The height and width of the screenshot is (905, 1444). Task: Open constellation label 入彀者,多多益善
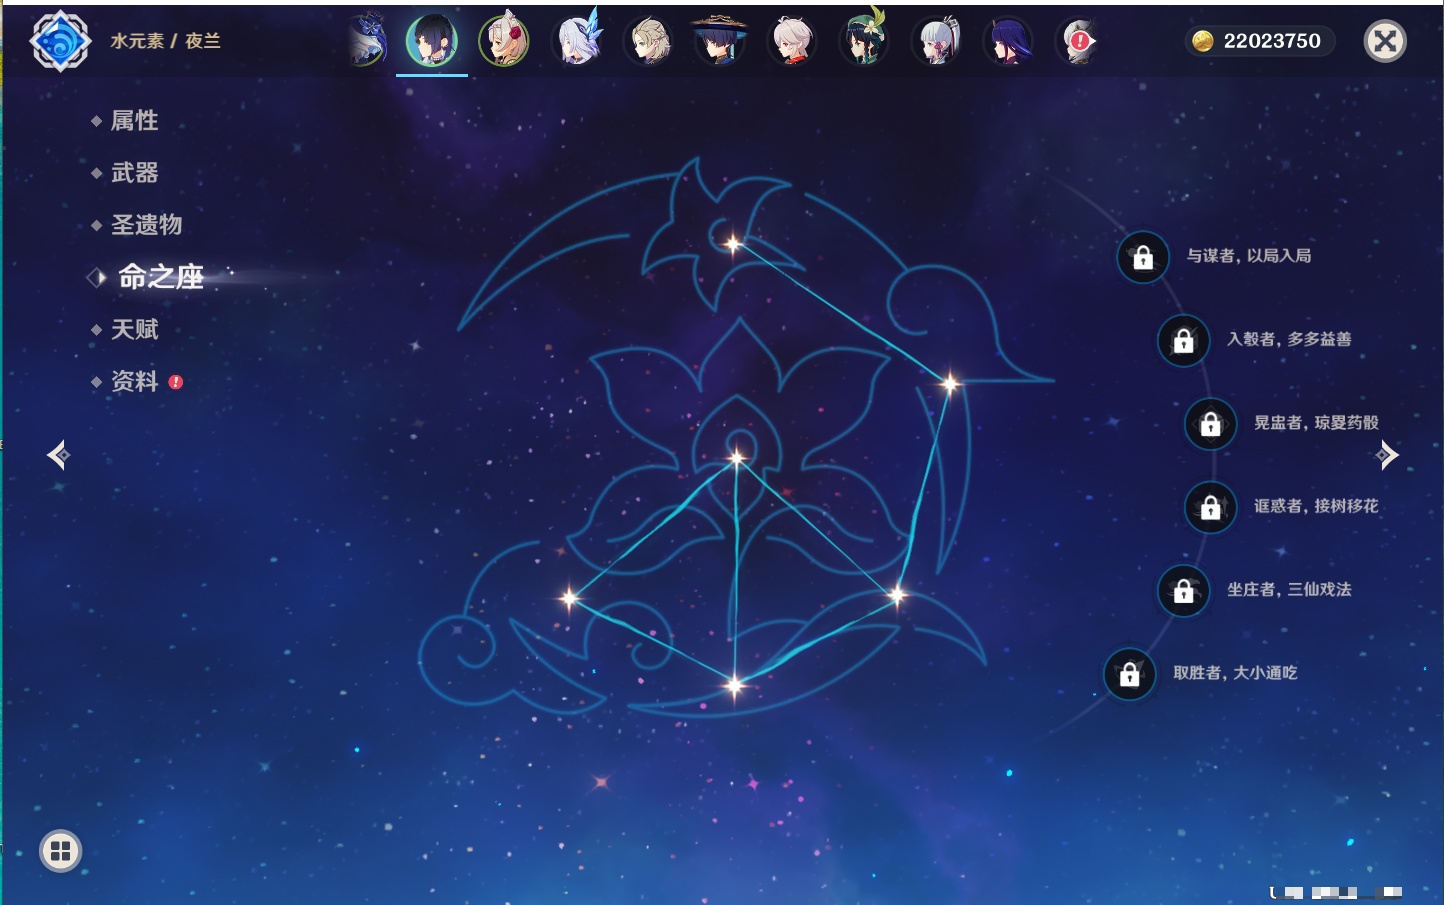1290,339
